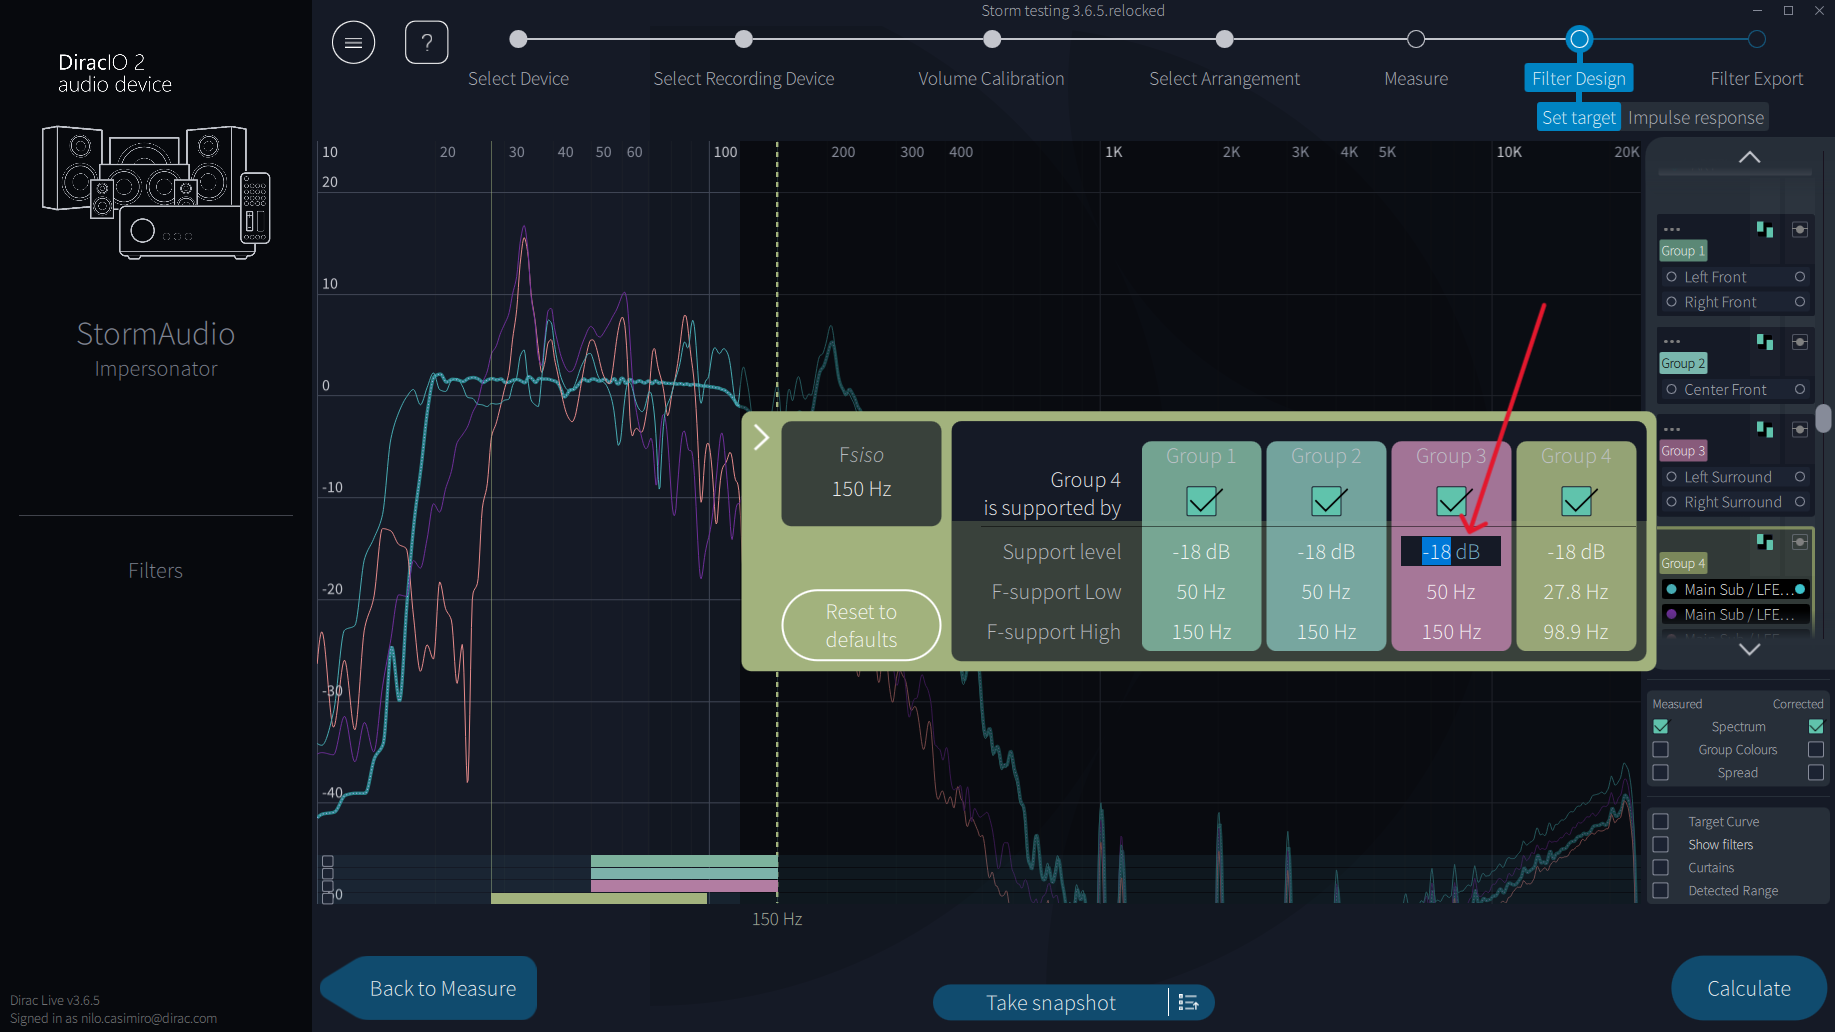Toggle Right Surround corrected circle on right
1835x1032 pixels.
1800,502
